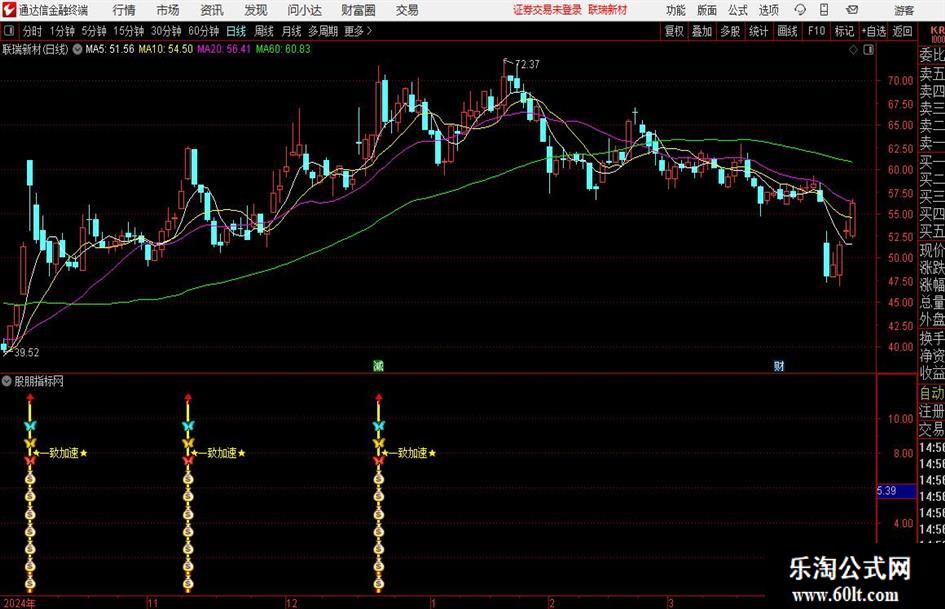Image resolution: width=945 pixels, height=609 pixels.
Task: Click the 12 month marker on time axis
Action: [x=292, y=603]
